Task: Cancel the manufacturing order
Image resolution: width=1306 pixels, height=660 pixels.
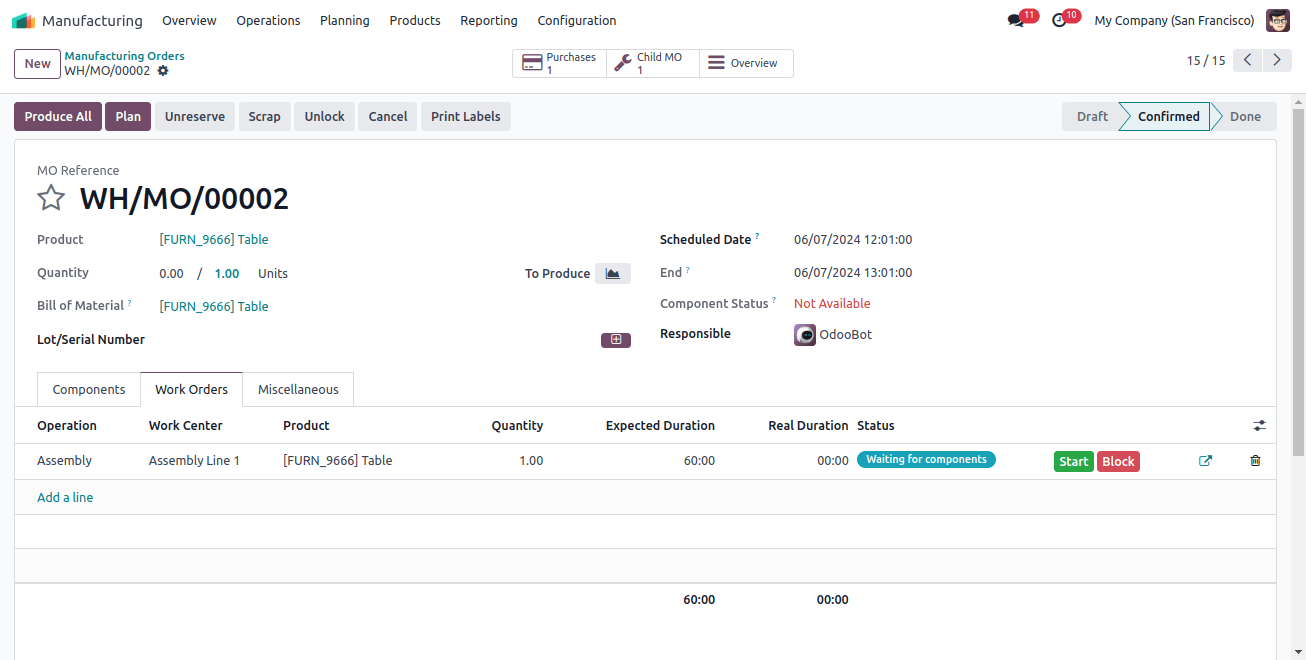Action: coord(388,117)
